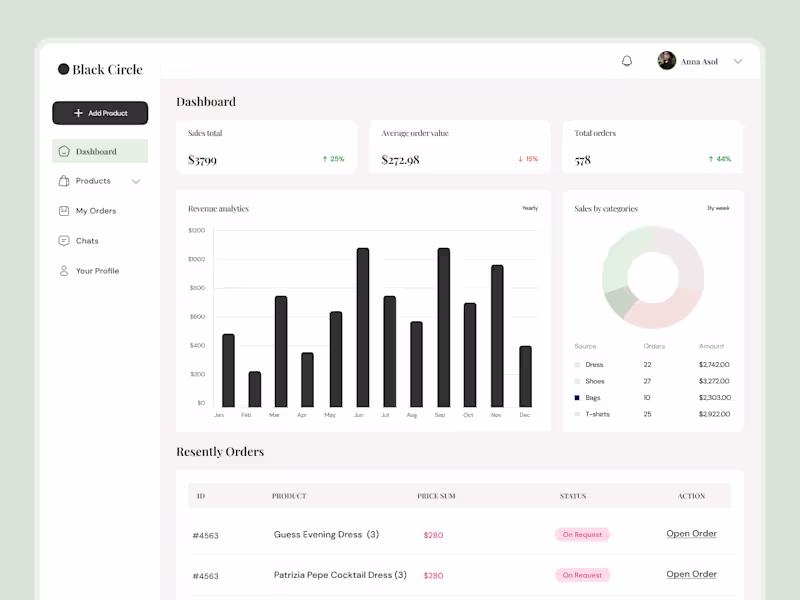Open the account menu for Anna Asol
Viewport: 800px width, 600px height.
[x=738, y=61]
